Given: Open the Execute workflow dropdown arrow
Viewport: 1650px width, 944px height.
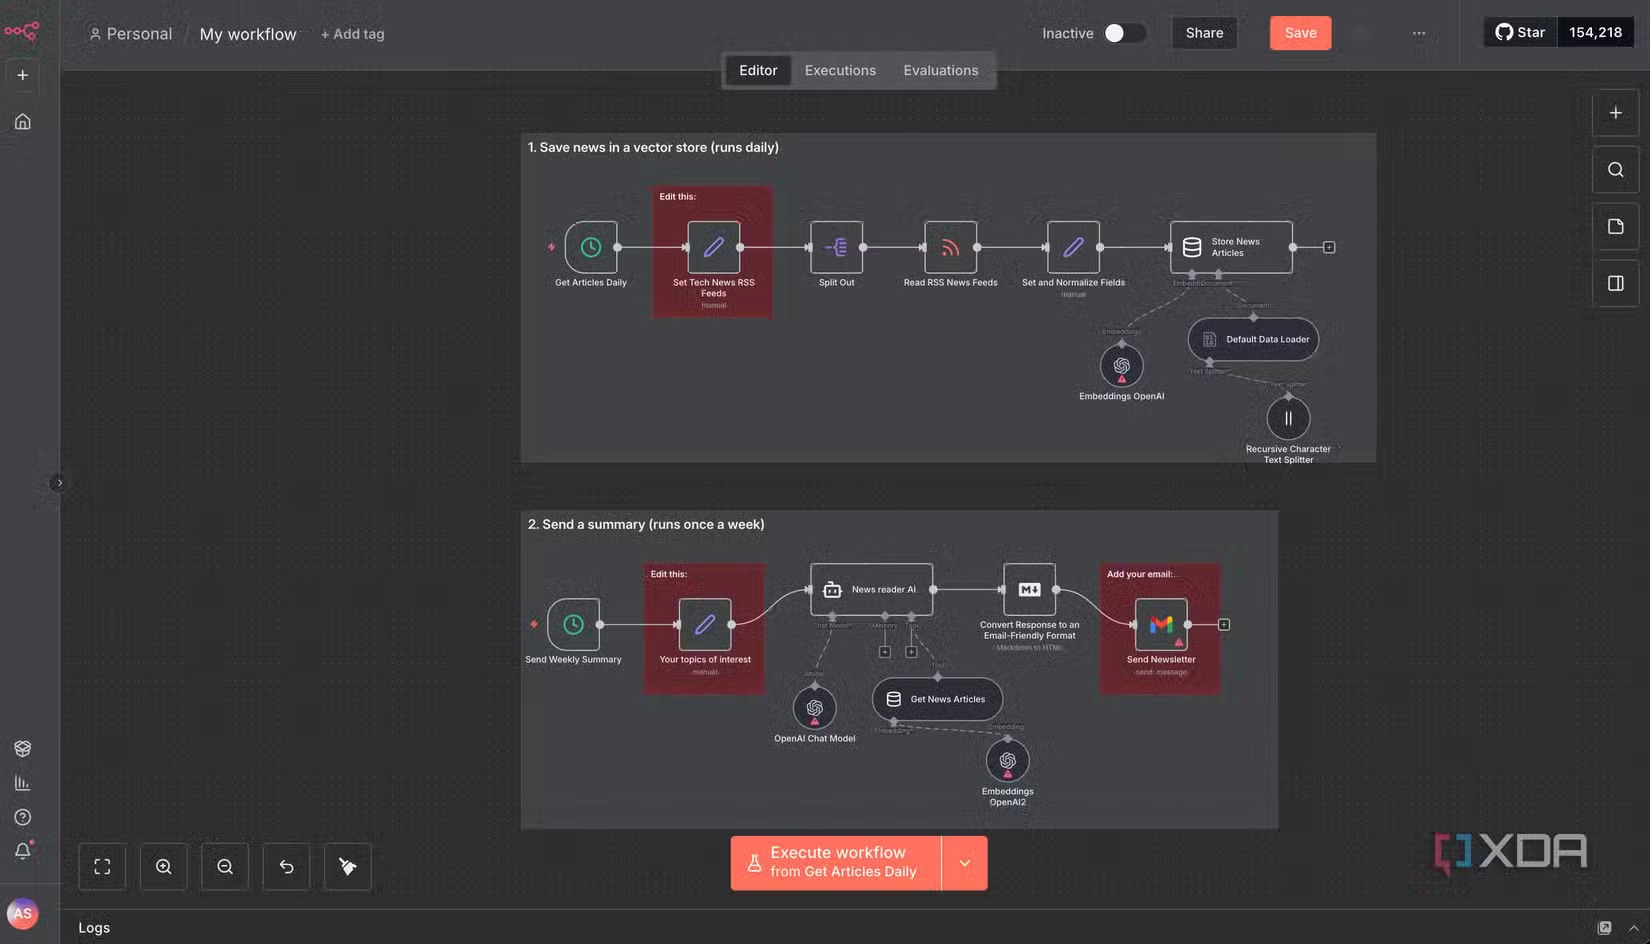Looking at the screenshot, I should pos(964,863).
